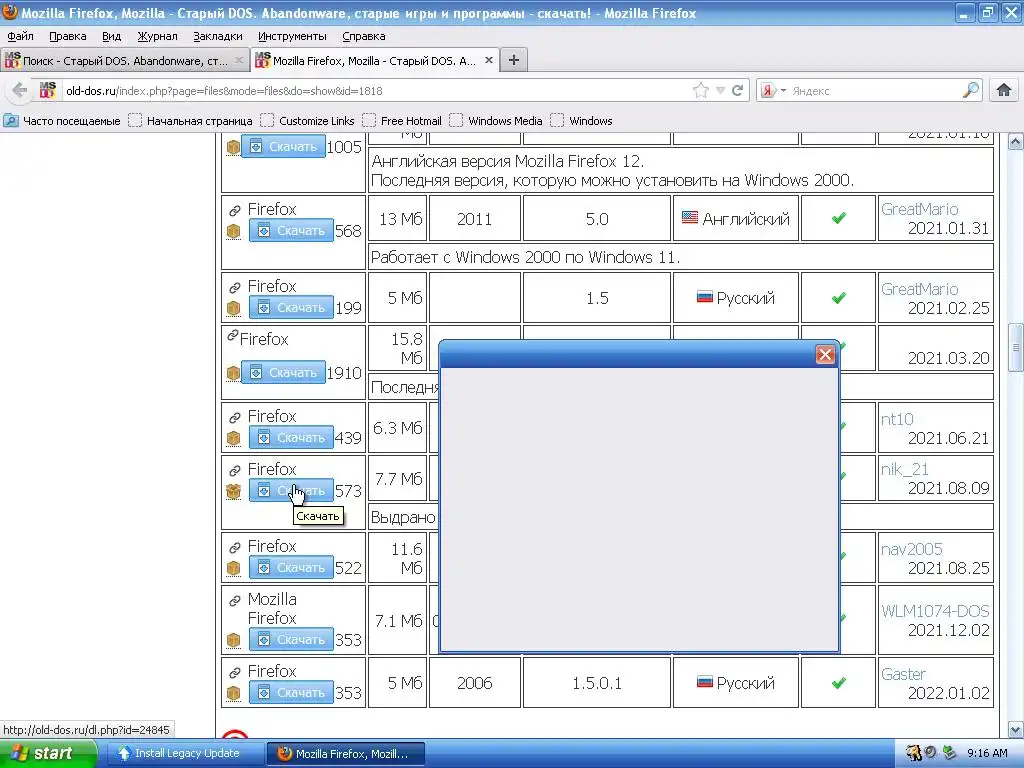Image resolution: width=1024 pixels, height=768 pixels.
Task: Click Скачать next to count 439
Action: click(x=291, y=438)
